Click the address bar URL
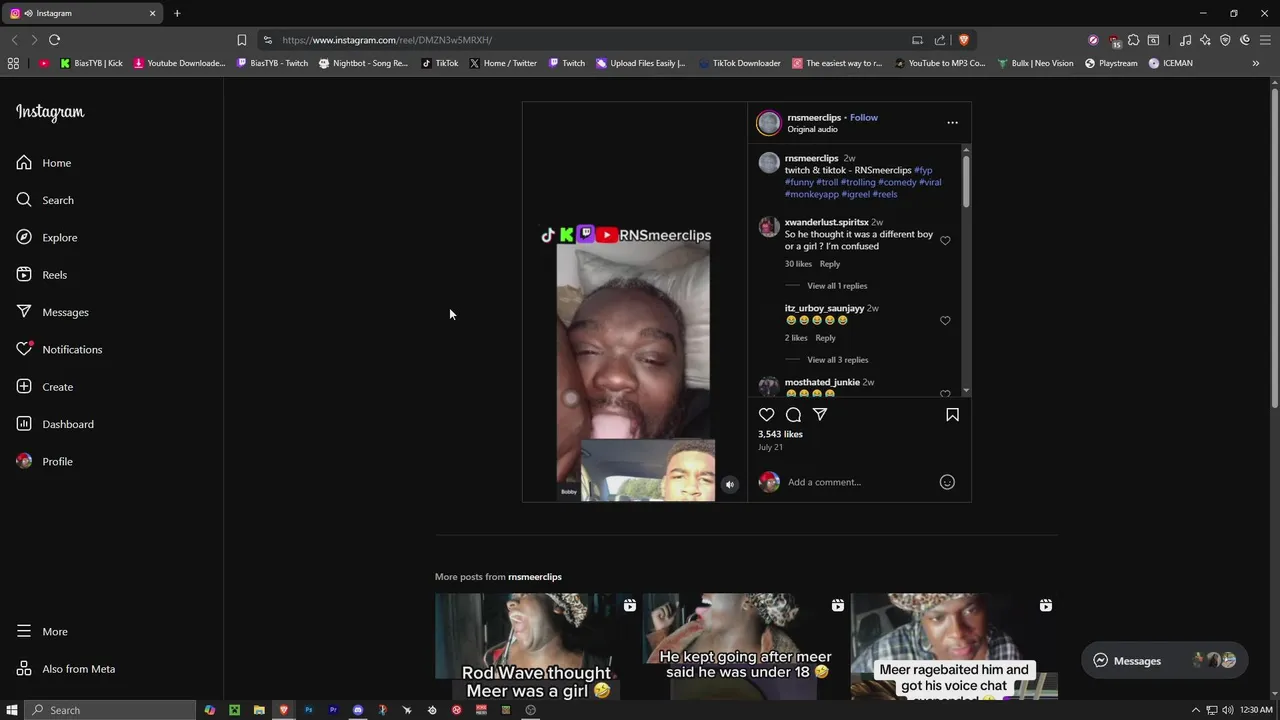The image size is (1280, 720). (387, 40)
